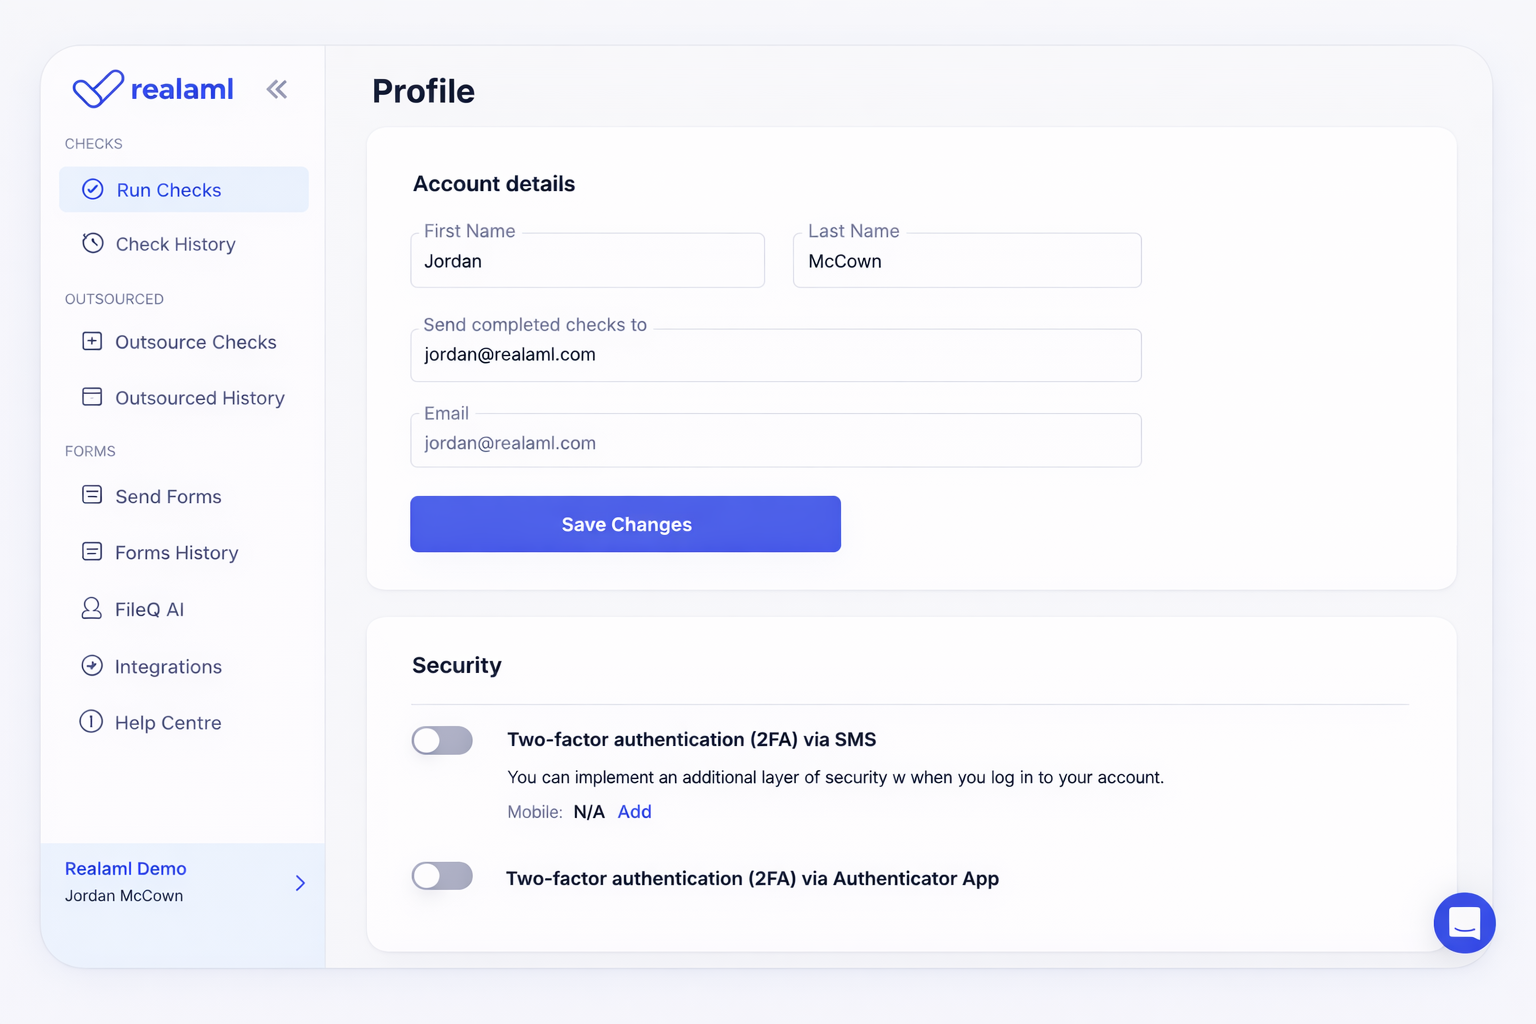Focus the Send completed checks to field
Image resolution: width=1536 pixels, height=1024 pixels.
pyautogui.click(x=775, y=356)
